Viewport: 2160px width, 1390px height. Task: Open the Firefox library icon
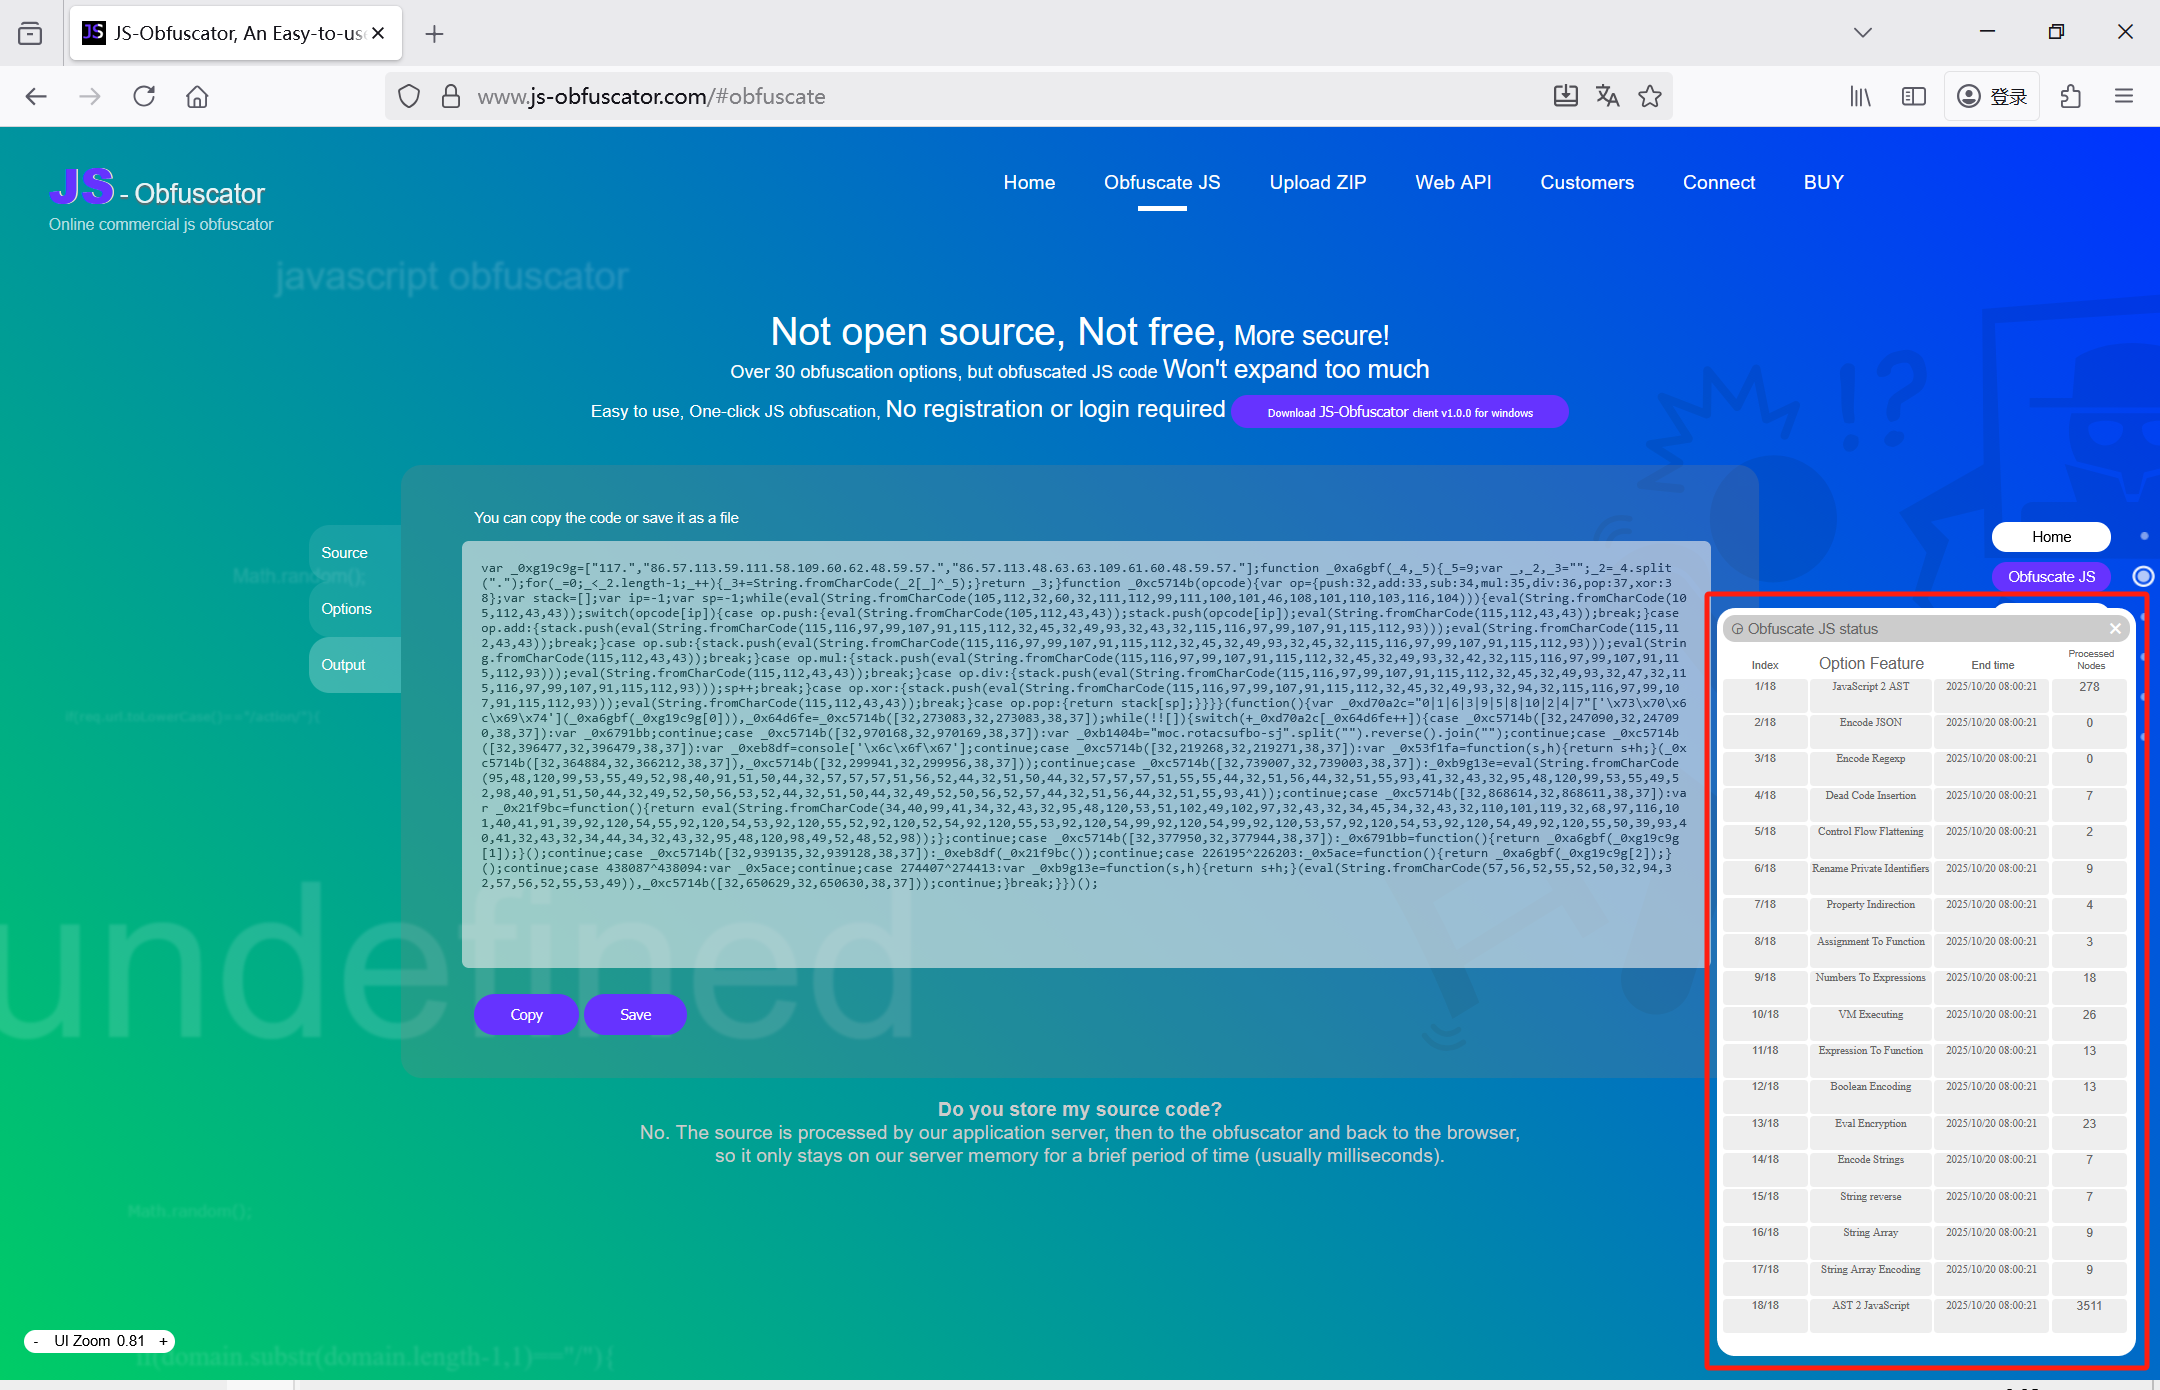tap(1860, 96)
